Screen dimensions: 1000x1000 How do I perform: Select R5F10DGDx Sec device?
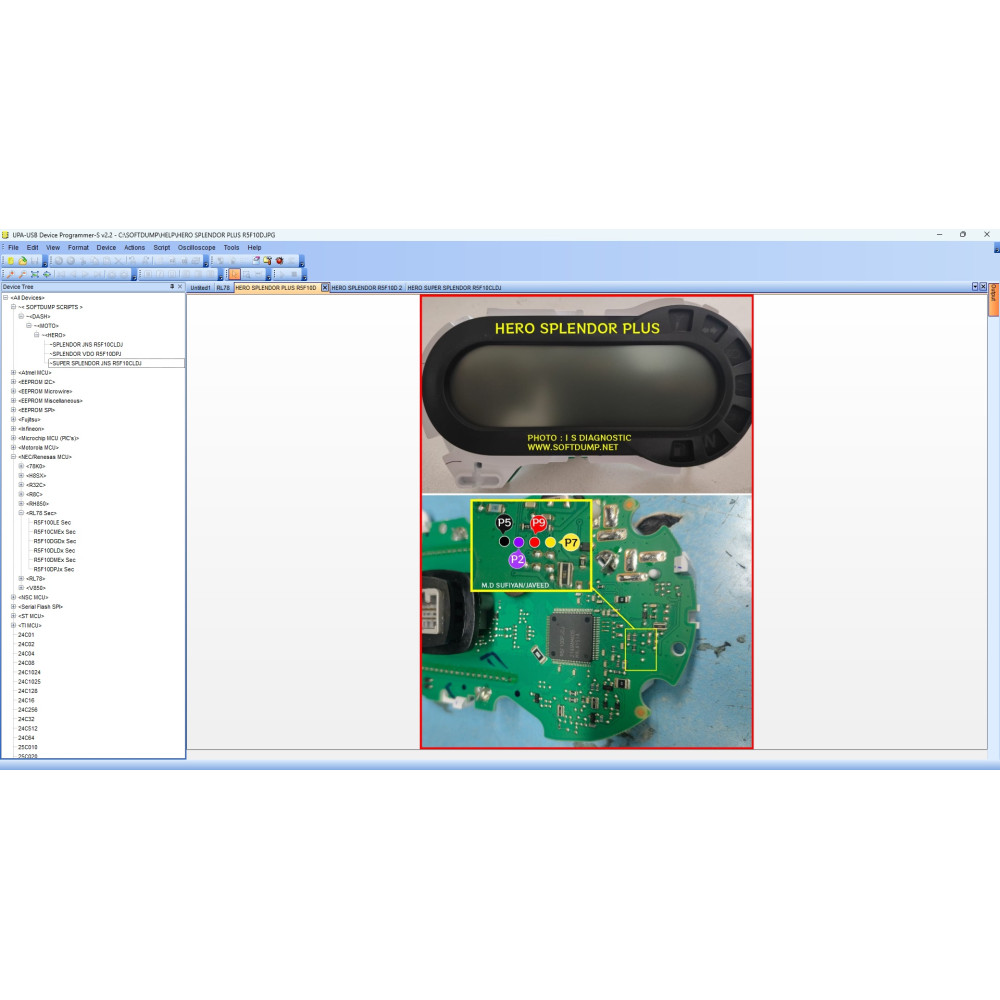54,541
